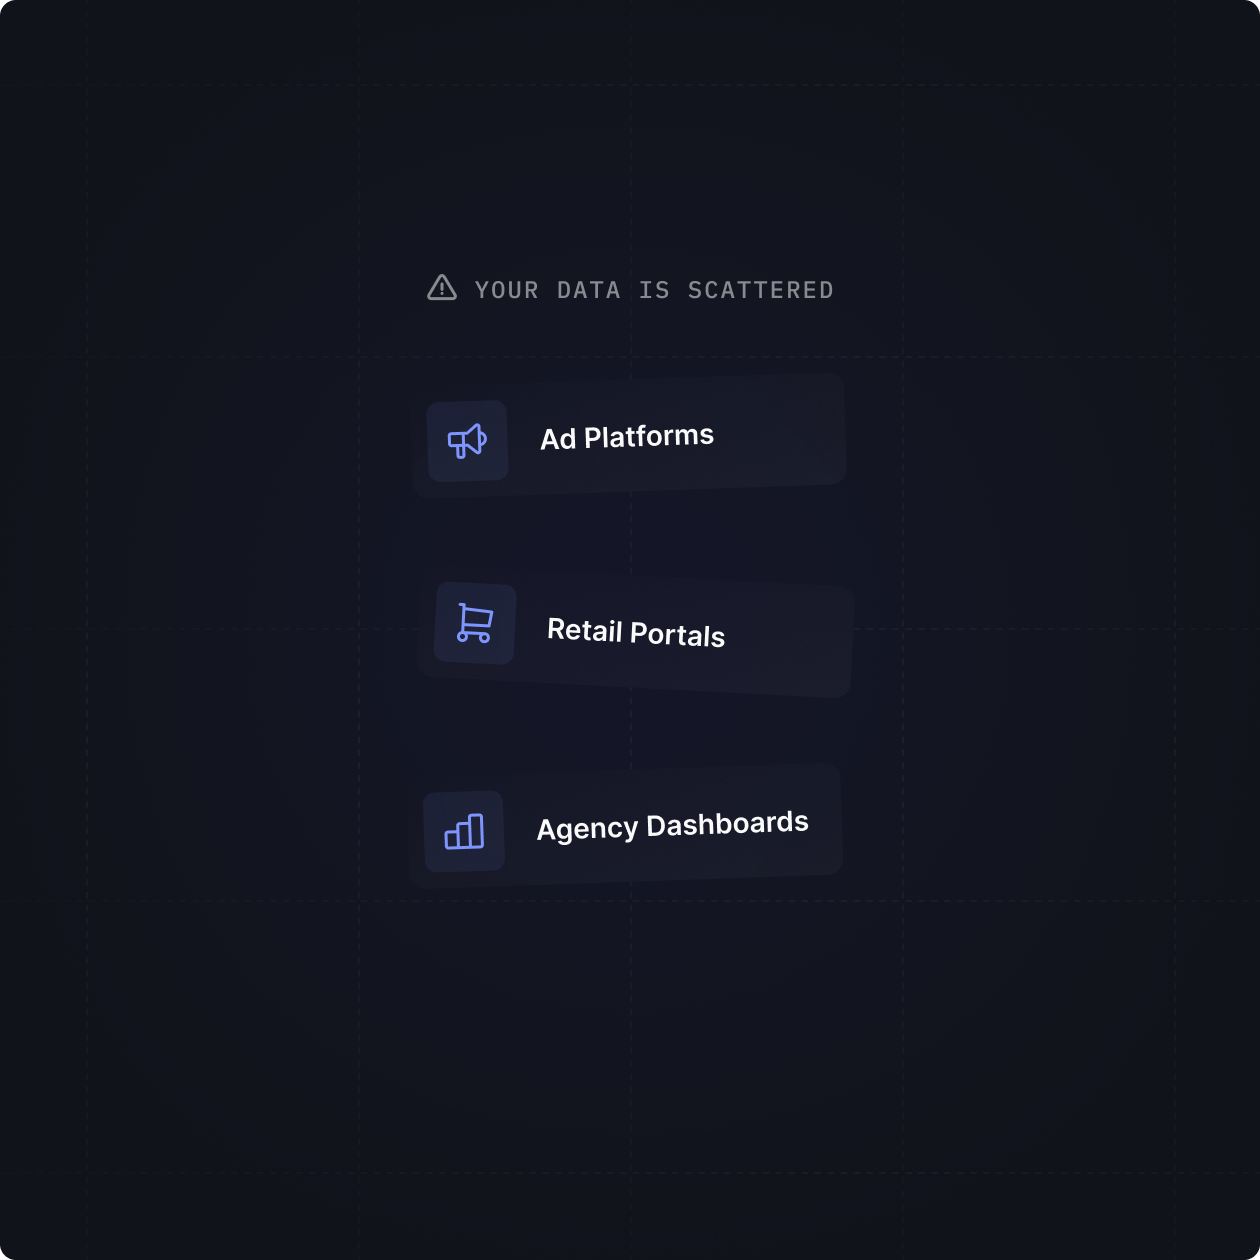The width and height of the screenshot is (1260, 1260).
Task: Click the word Ad on card
Action: [558, 439]
